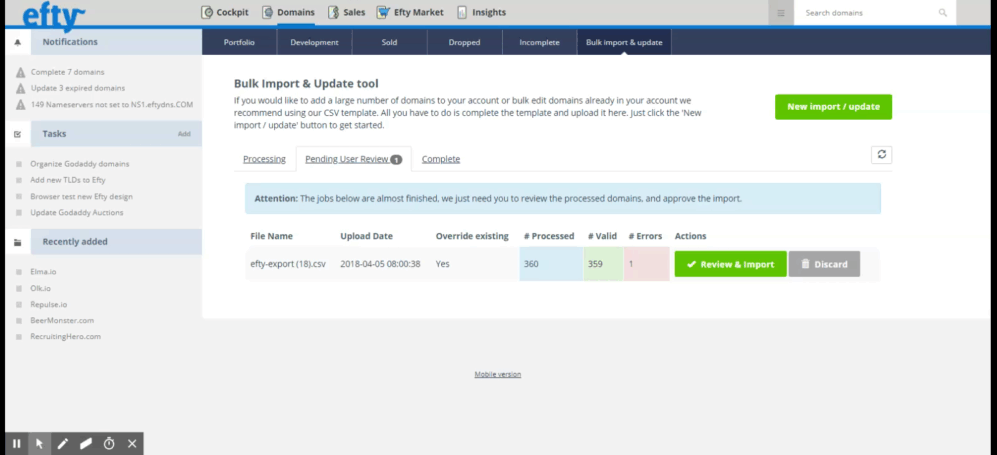Select the Update Godaddy Auctions task
This screenshot has height=455, width=997.
pos(77,212)
